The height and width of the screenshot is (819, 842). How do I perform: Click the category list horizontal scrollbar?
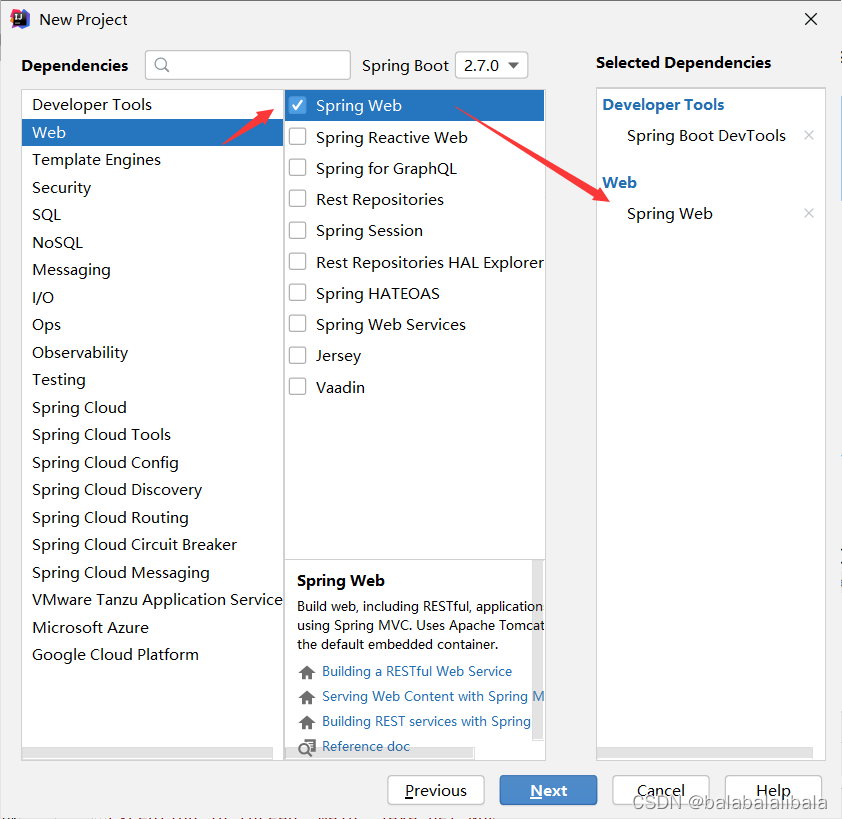pos(147,753)
